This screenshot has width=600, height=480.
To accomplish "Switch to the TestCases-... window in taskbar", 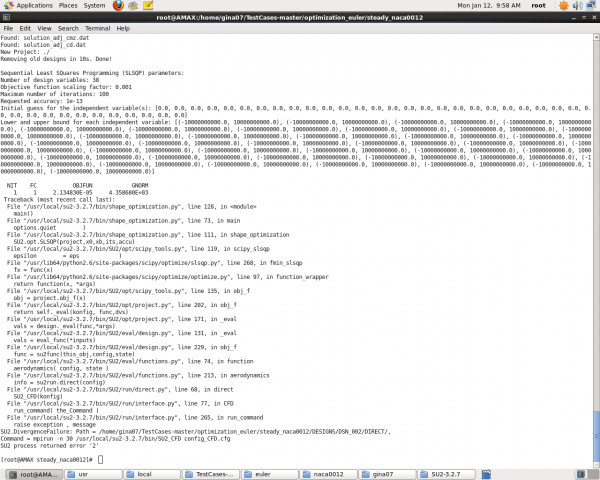I will click(211, 474).
